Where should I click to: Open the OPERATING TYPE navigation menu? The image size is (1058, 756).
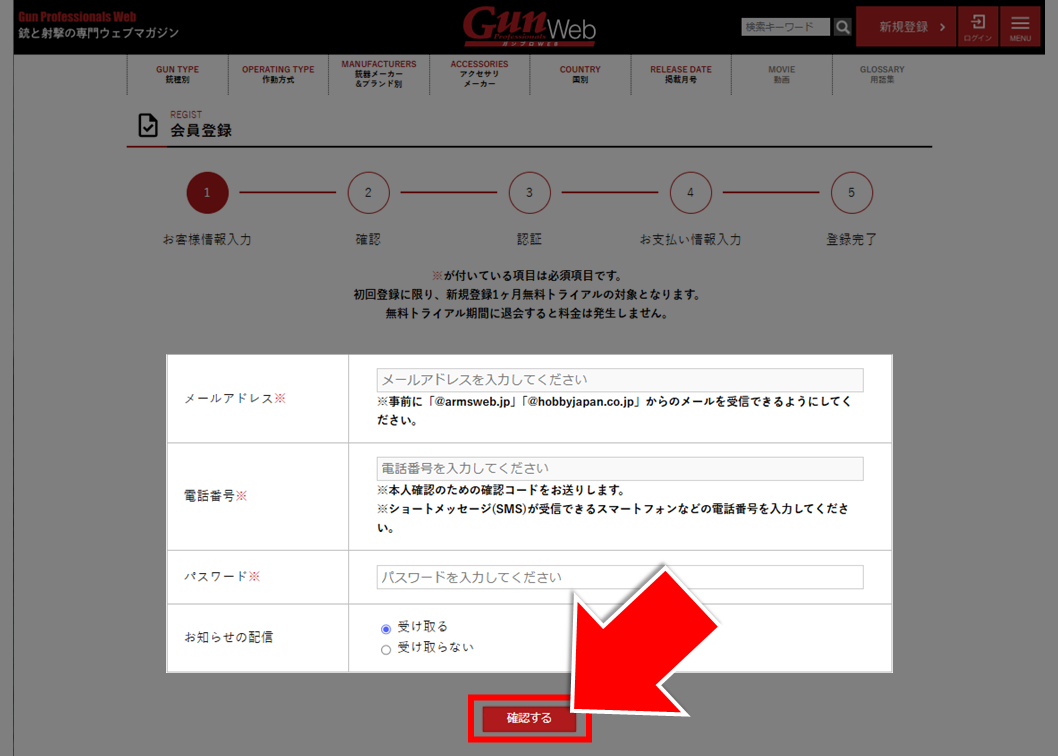point(278,75)
